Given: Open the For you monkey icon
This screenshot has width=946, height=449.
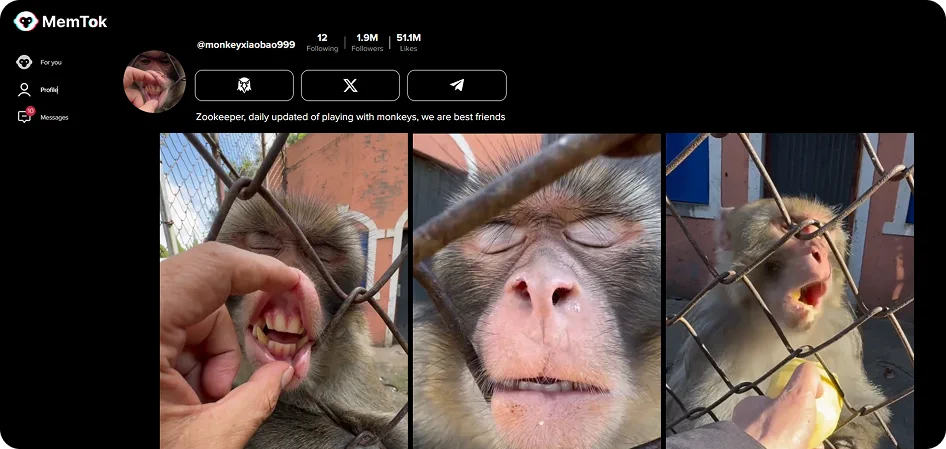Looking at the screenshot, I should pyautogui.click(x=24, y=62).
